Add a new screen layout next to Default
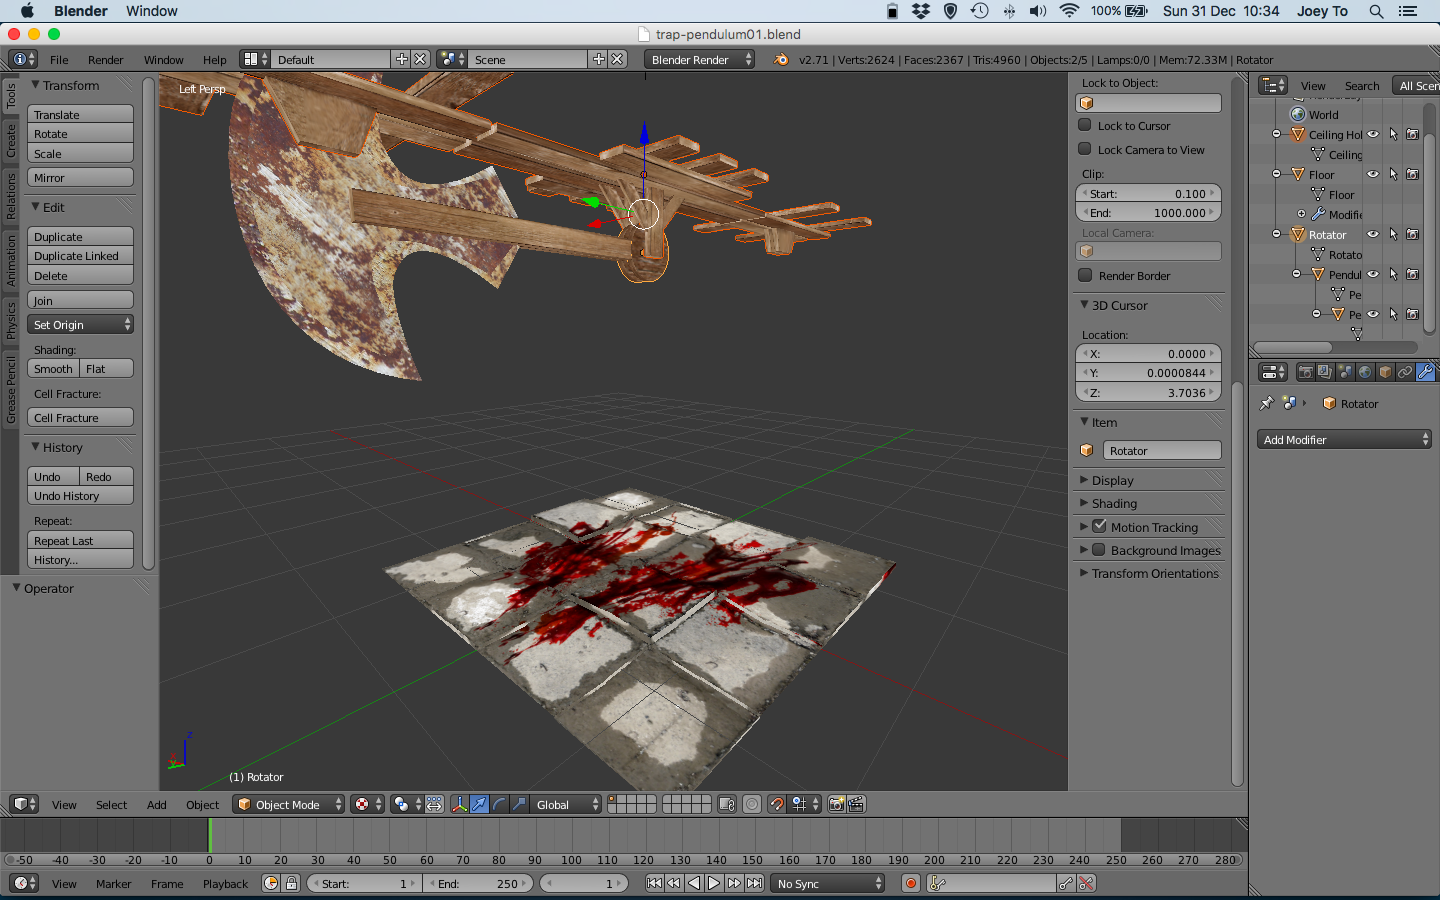1440x900 pixels. tap(401, 59)
